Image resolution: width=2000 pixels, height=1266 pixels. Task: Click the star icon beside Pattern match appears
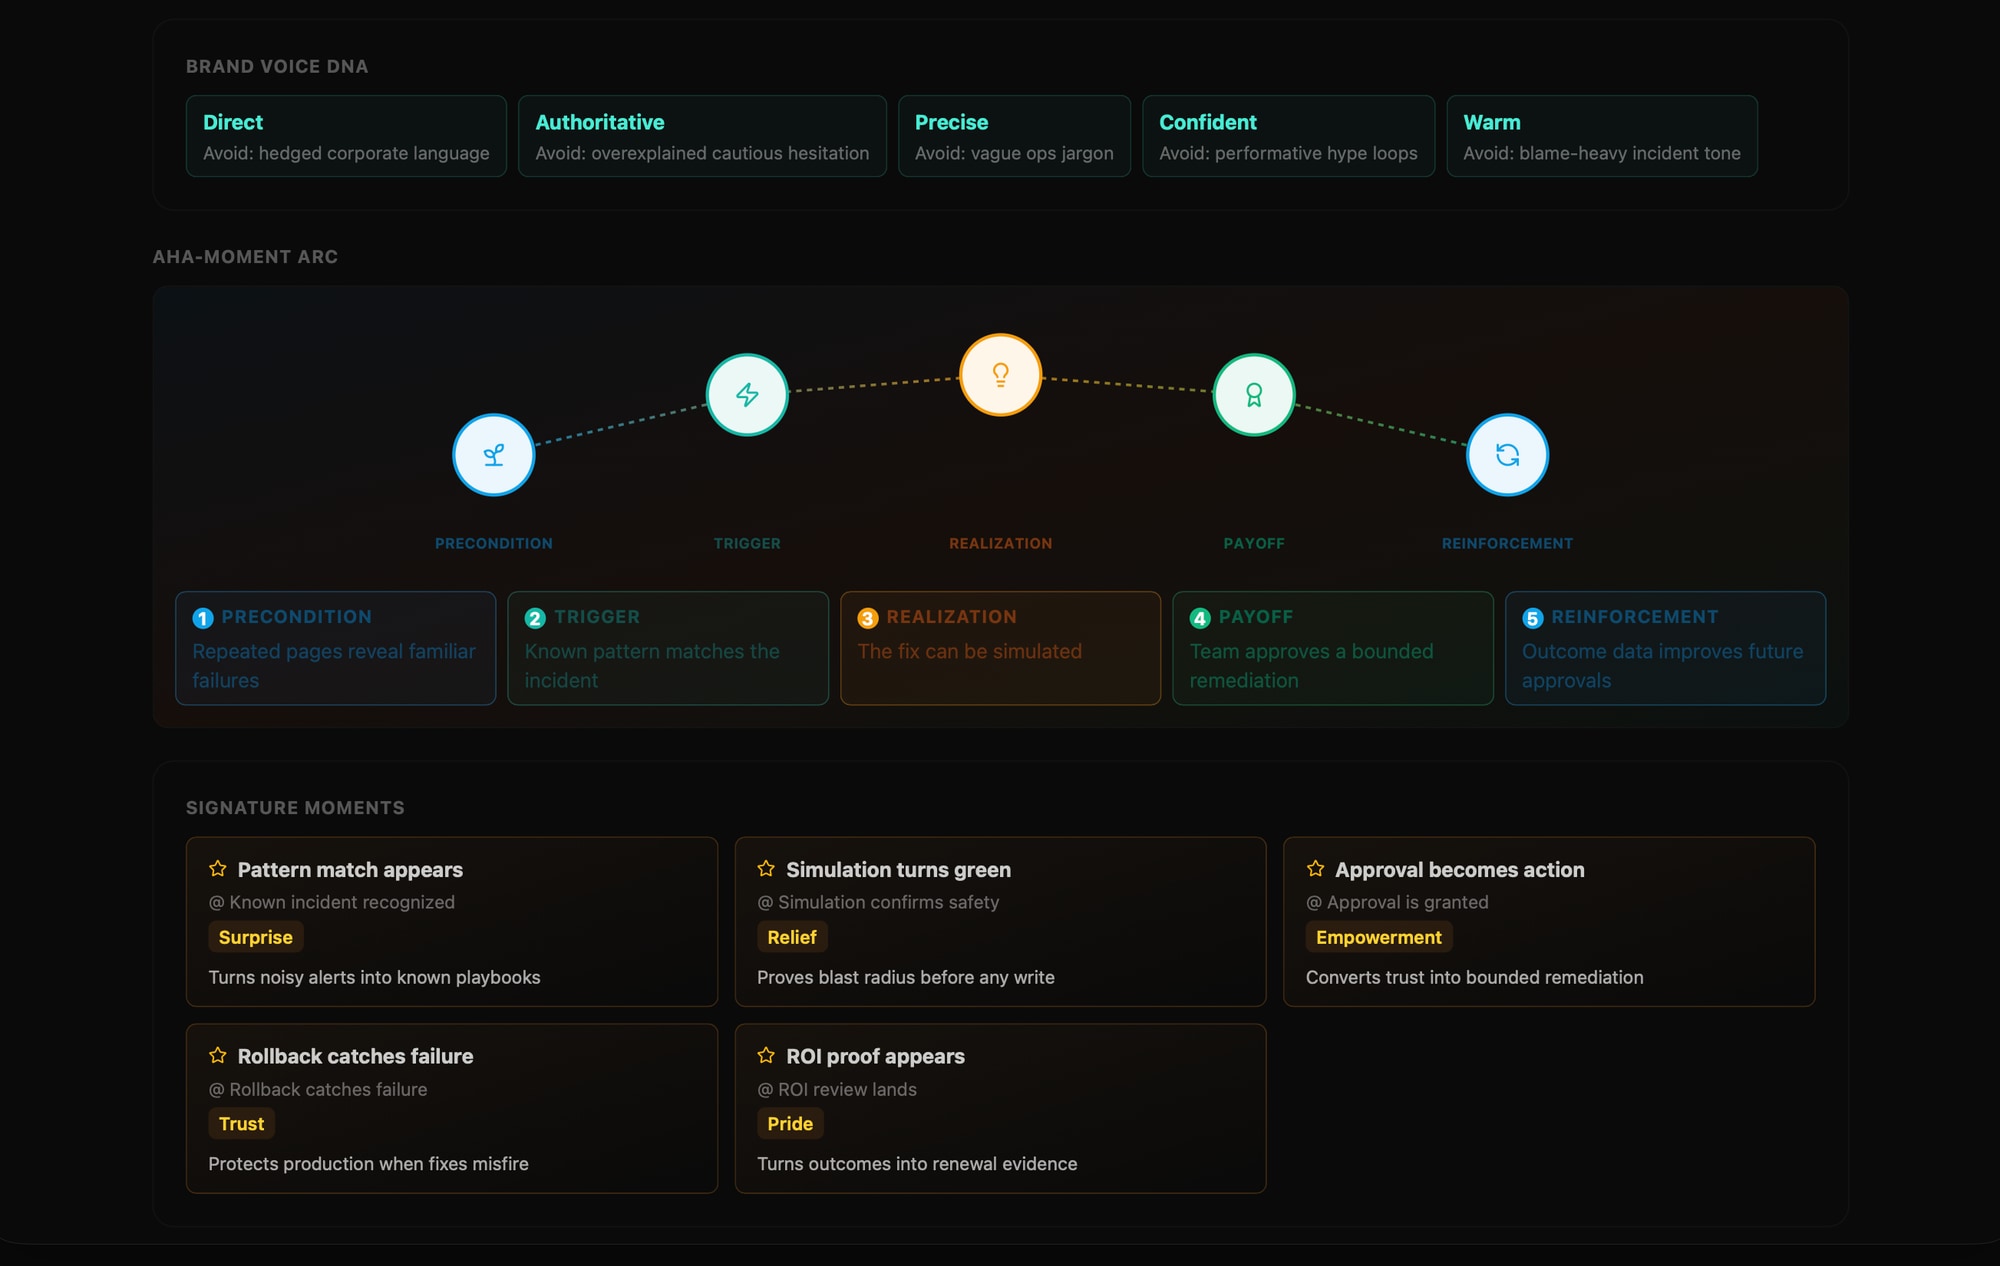pyautogui.click(x=218, y=869)
